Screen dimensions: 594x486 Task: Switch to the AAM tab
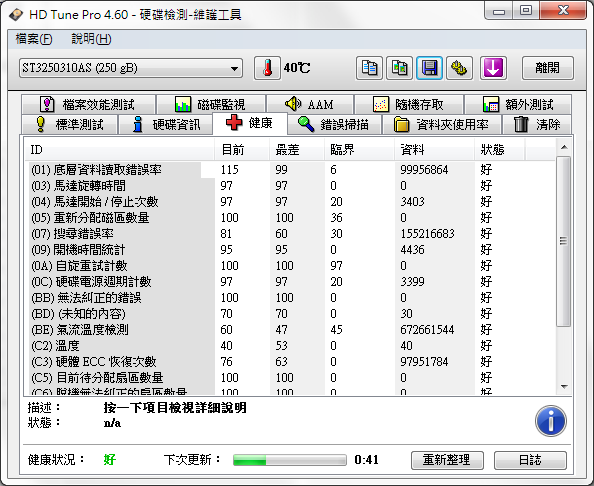tap(310, 104)
